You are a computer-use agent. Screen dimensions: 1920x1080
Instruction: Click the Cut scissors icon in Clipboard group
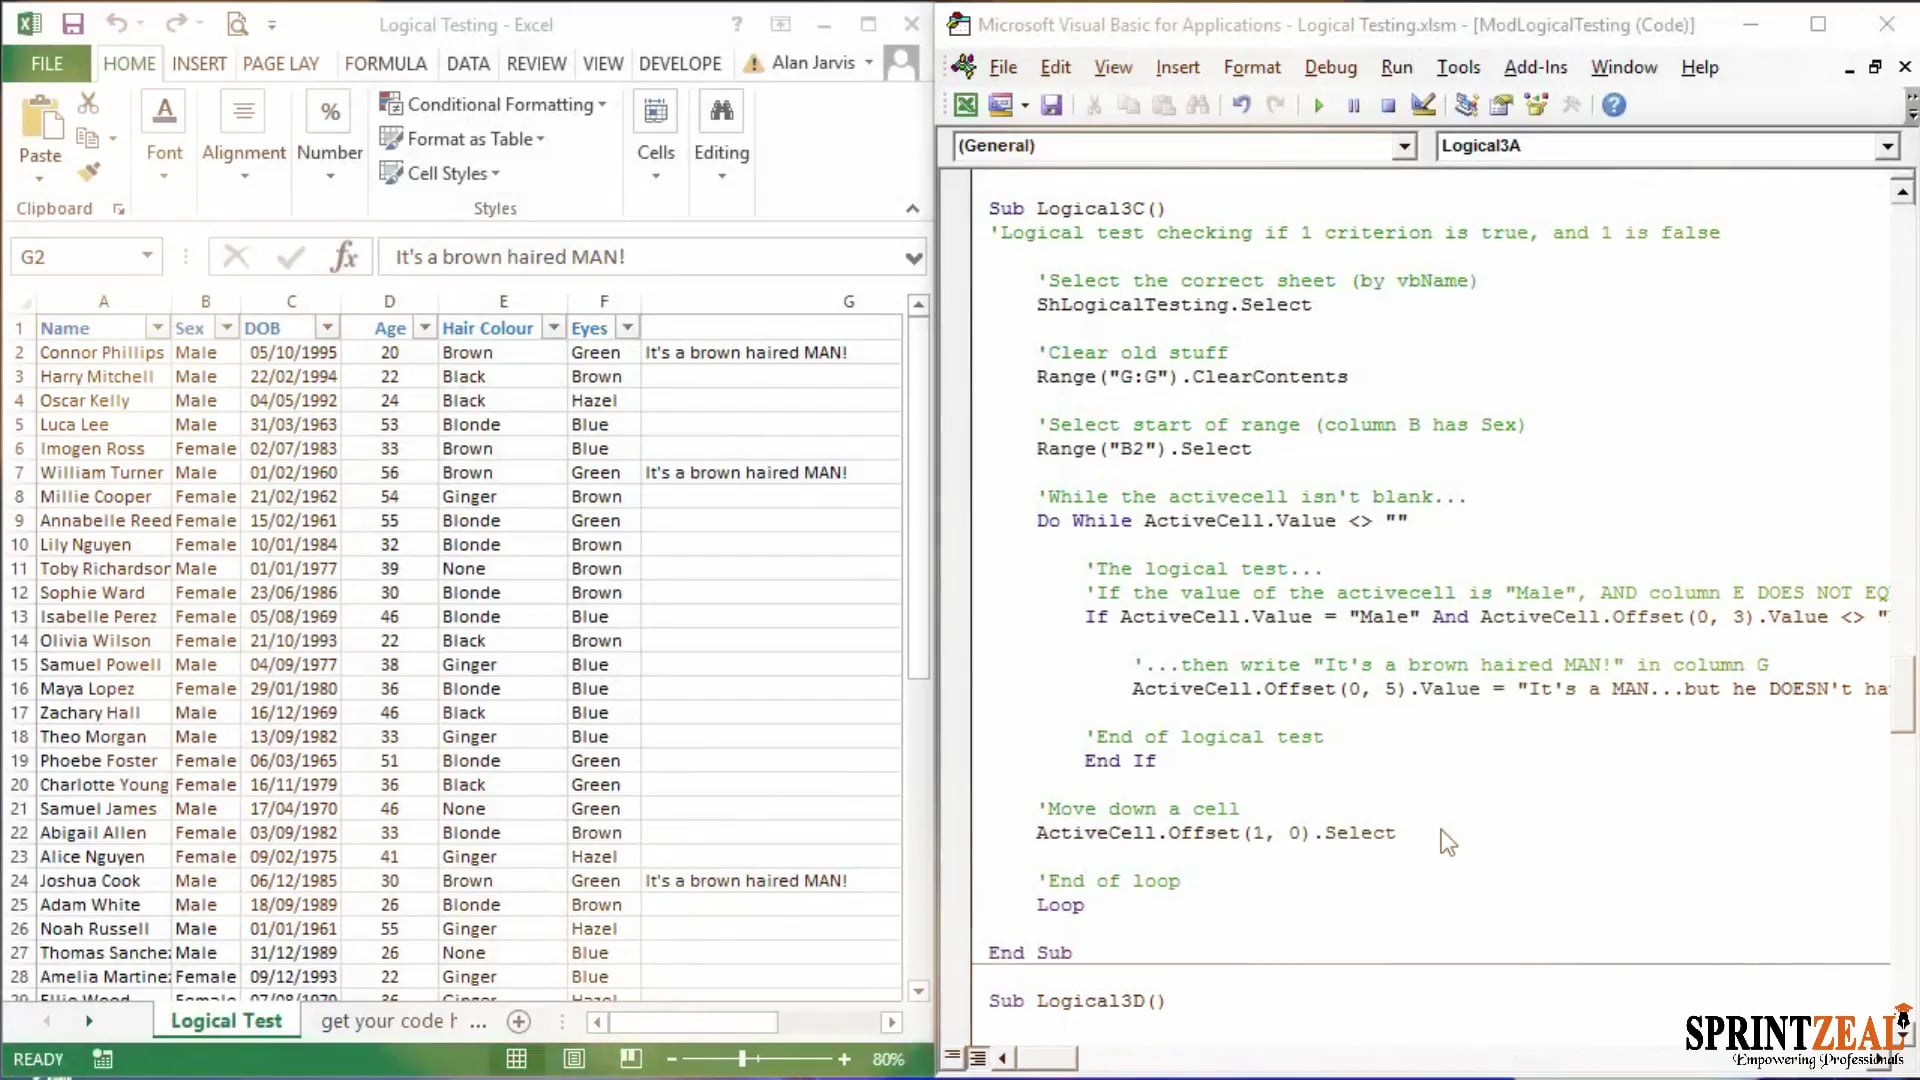[x=88, y=103]
